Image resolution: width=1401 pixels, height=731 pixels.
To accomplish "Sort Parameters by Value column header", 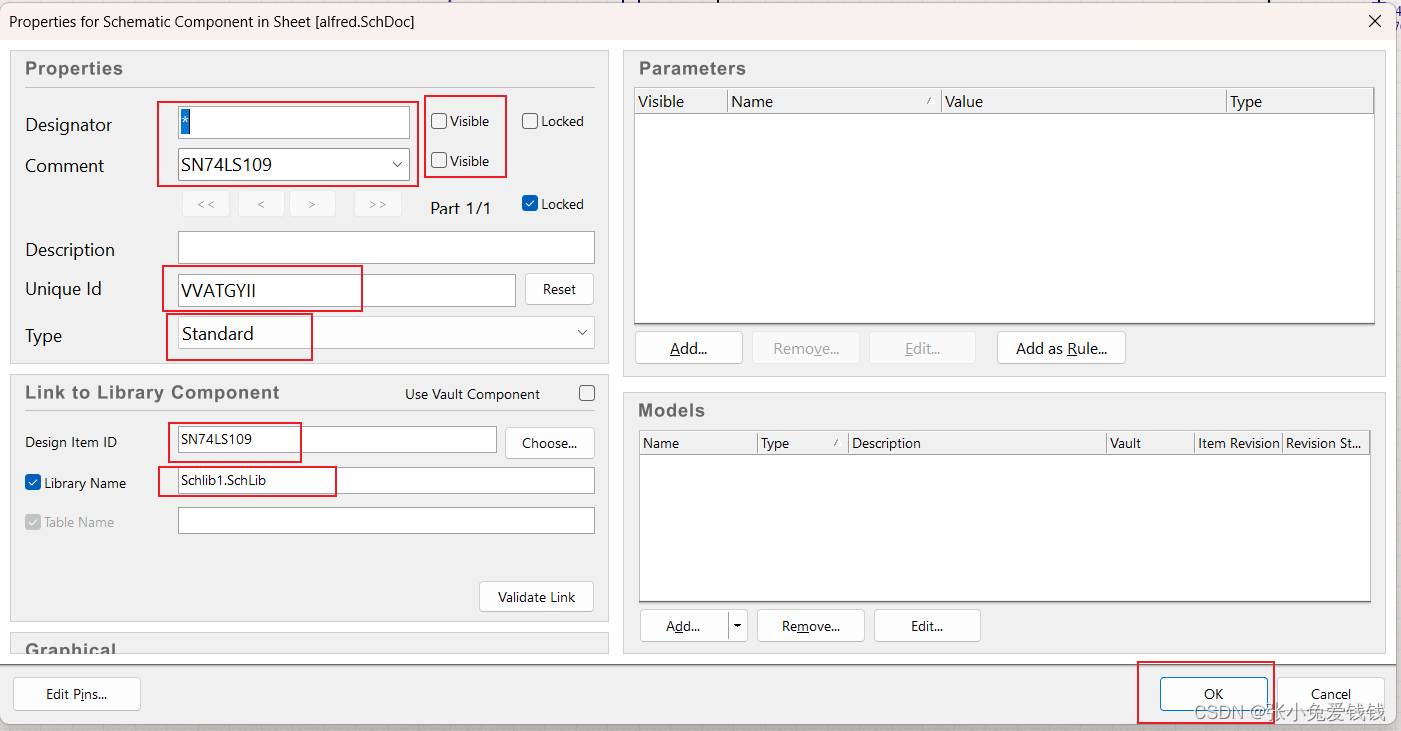I will 1083,101.
